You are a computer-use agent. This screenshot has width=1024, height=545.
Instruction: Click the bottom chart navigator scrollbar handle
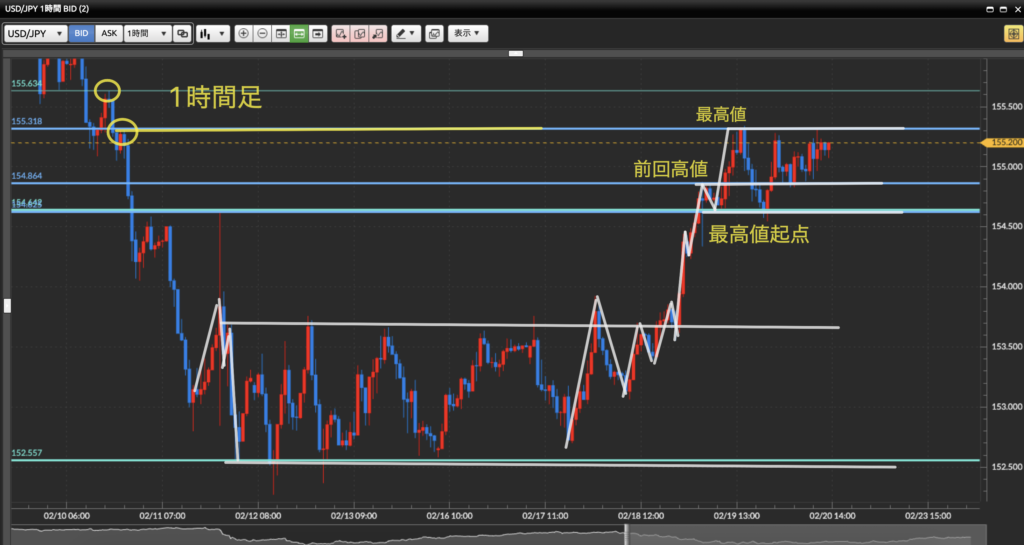pyautogui.click(x=627, y=535)
